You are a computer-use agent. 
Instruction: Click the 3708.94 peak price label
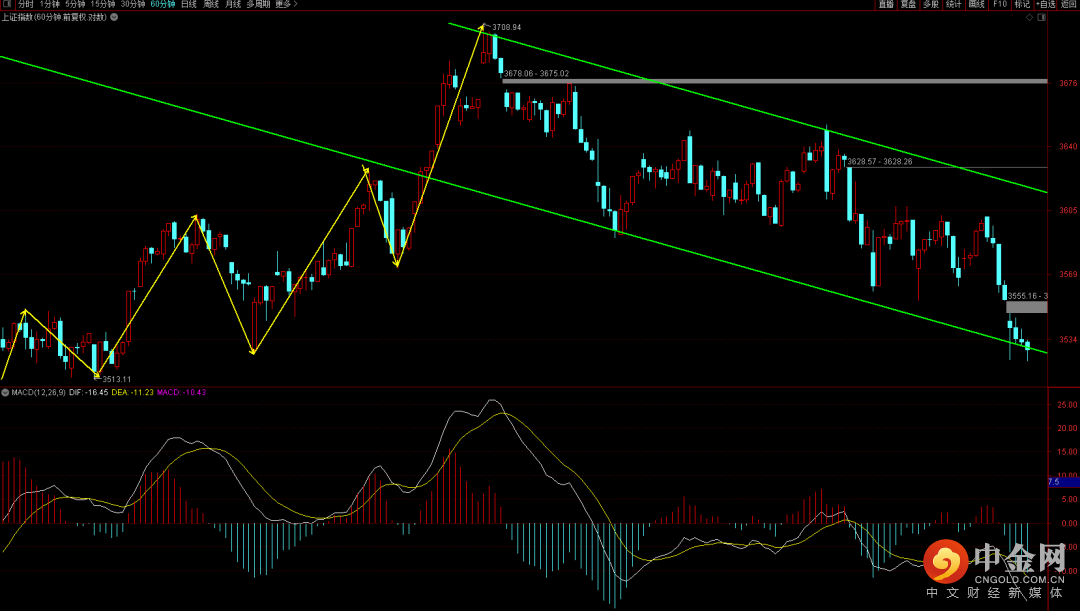point(504,28)
